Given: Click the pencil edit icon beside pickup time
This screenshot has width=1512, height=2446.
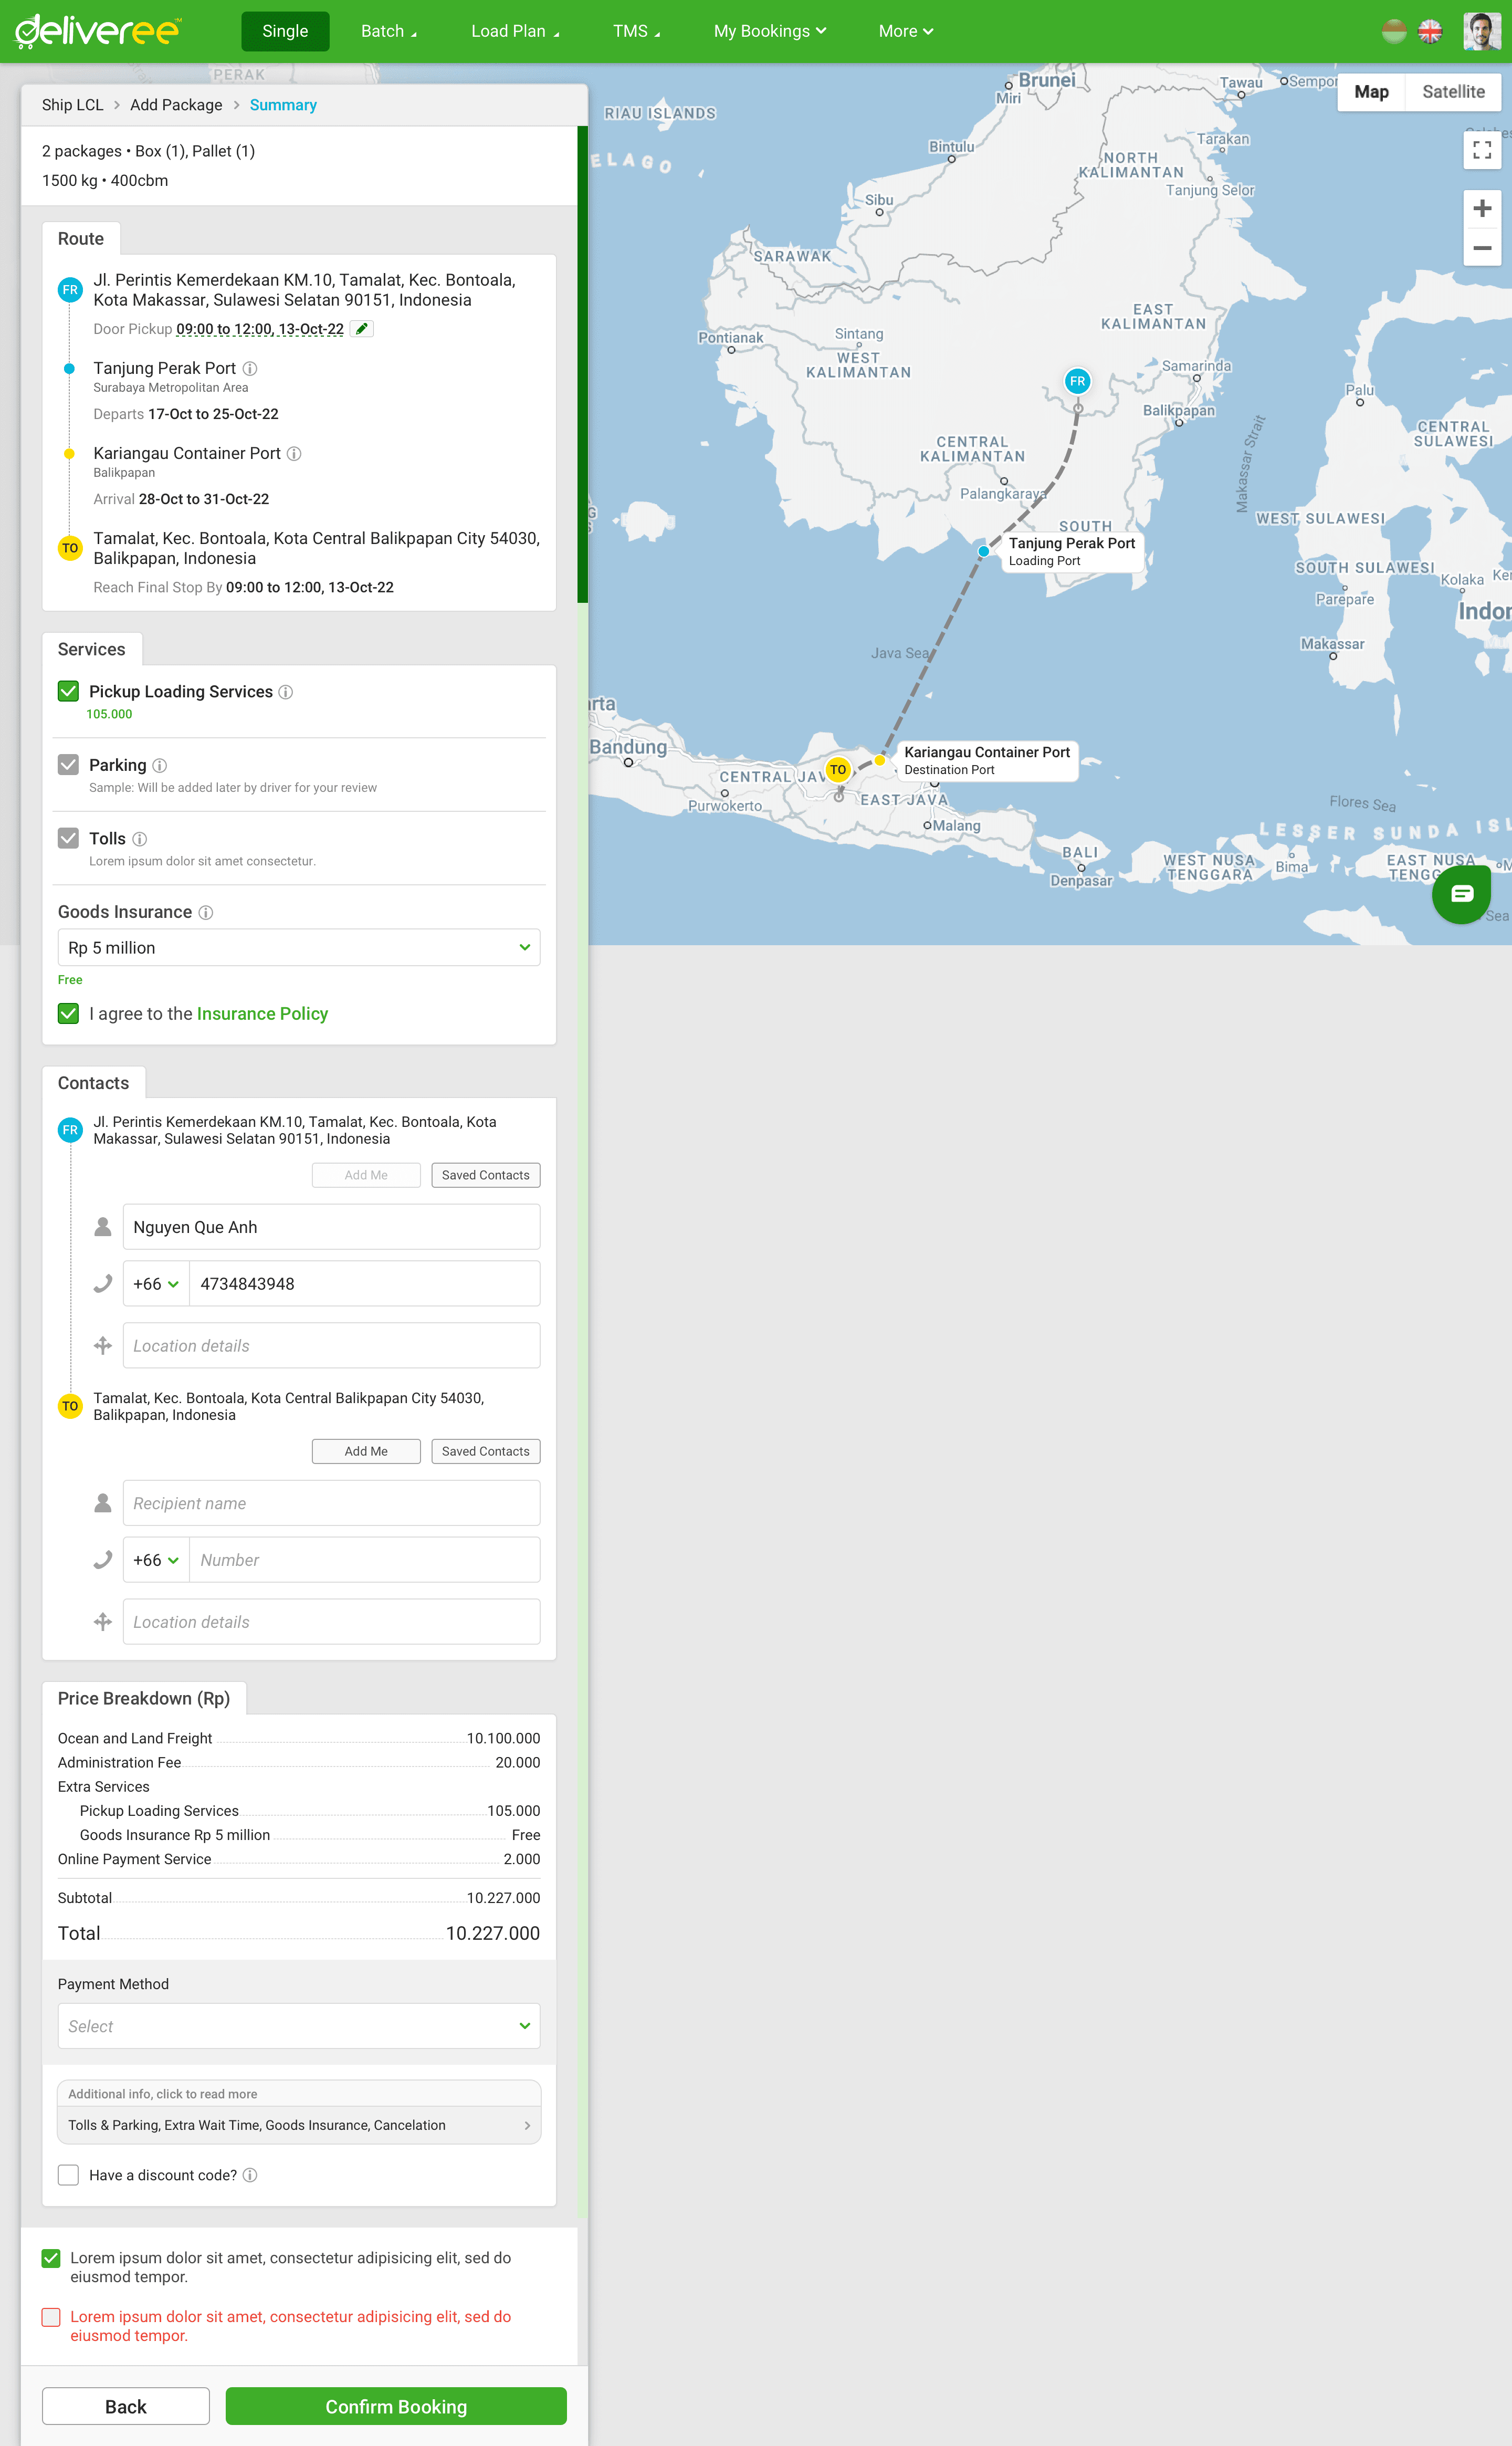Looking at the screenshot, I should pos(362,329).
